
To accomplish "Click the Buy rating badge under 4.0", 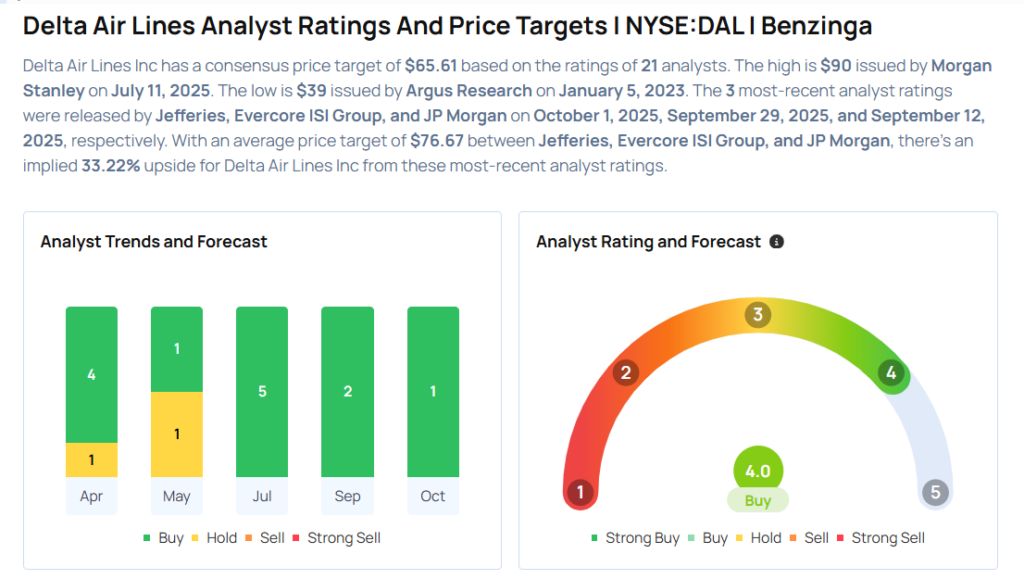I will (758, 499).
